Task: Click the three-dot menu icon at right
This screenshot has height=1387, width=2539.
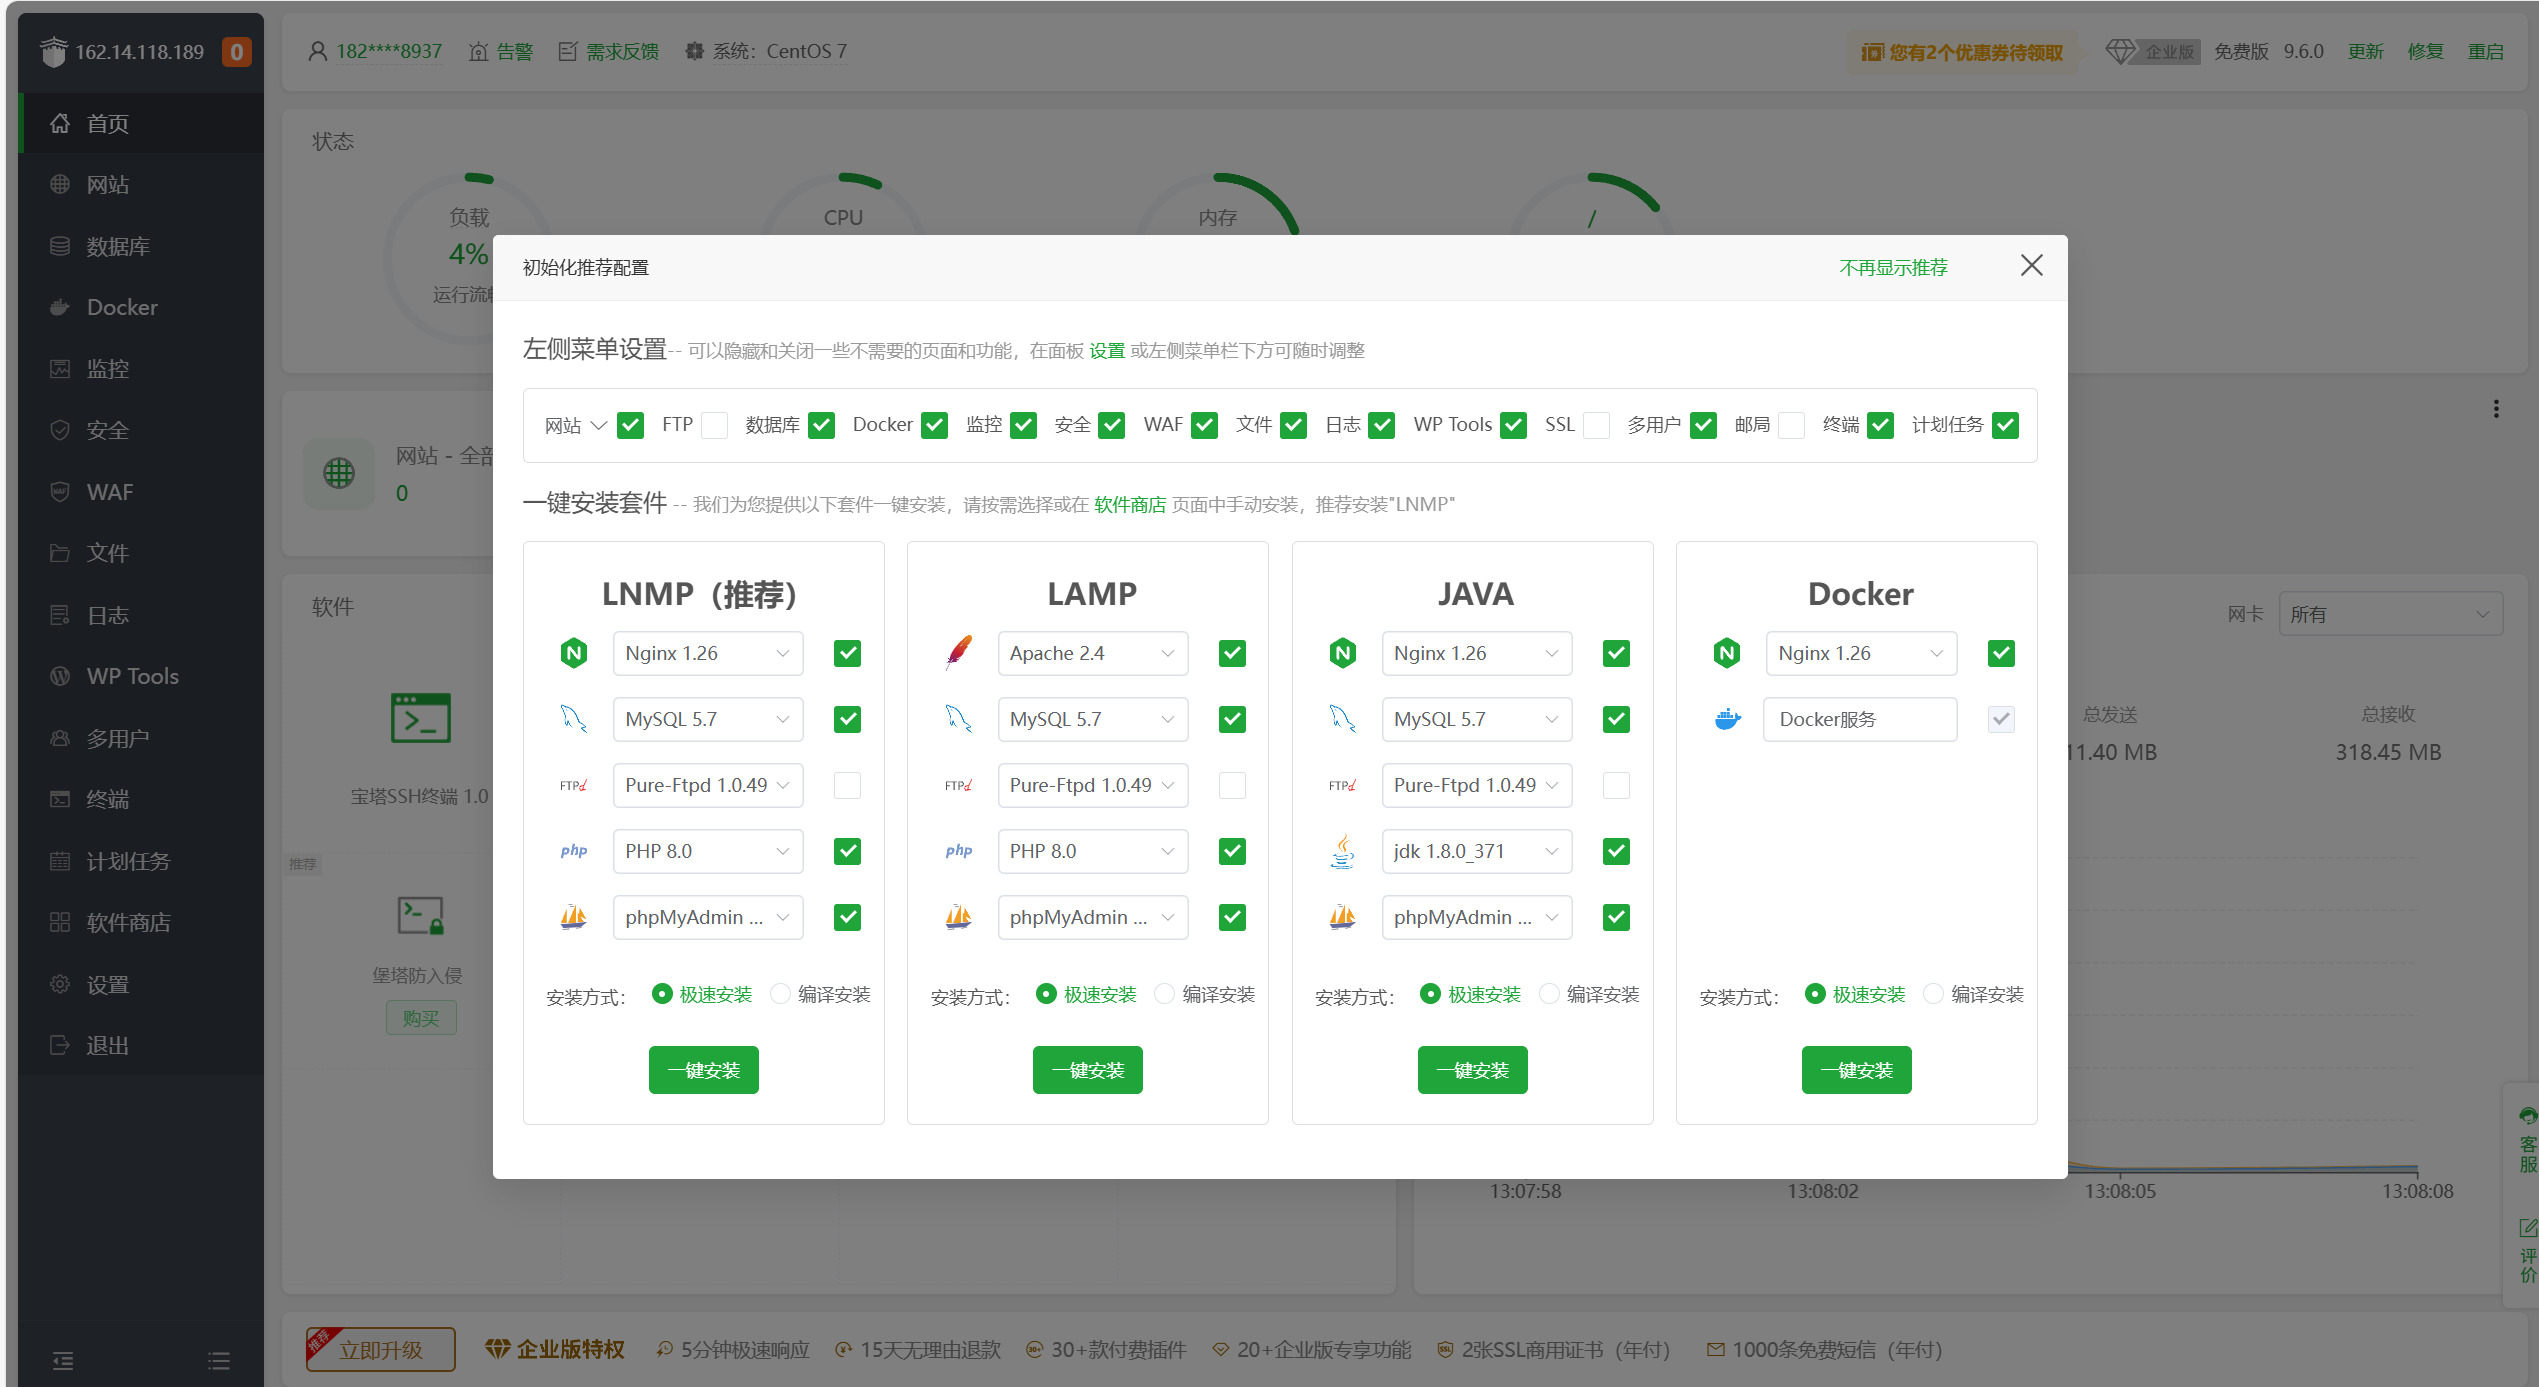Action: (x=2496, y=409)
